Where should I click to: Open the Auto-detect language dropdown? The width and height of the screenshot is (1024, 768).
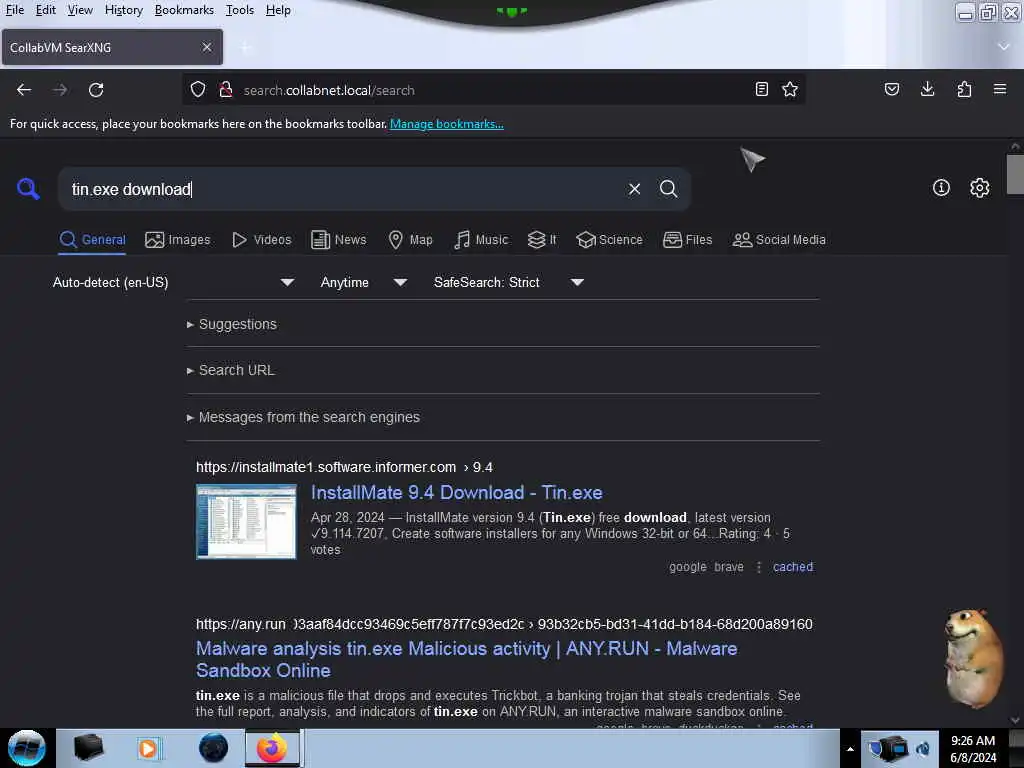tap(173, 282)
